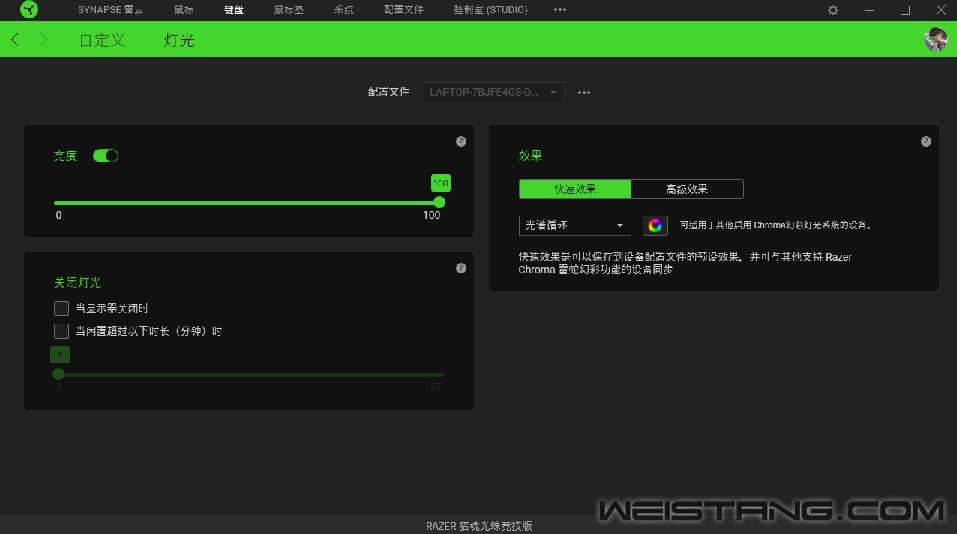
Task: Open the 鼠标 (mouse) tab
Action: click(x=183, y=10)
